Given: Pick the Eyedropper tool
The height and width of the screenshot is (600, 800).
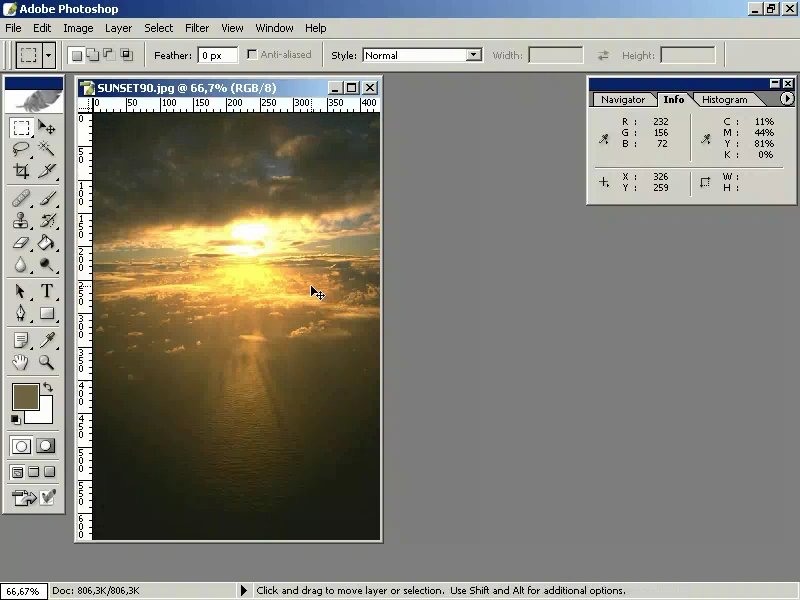Looking at the screenshot, I should click(x=46, y=340).
